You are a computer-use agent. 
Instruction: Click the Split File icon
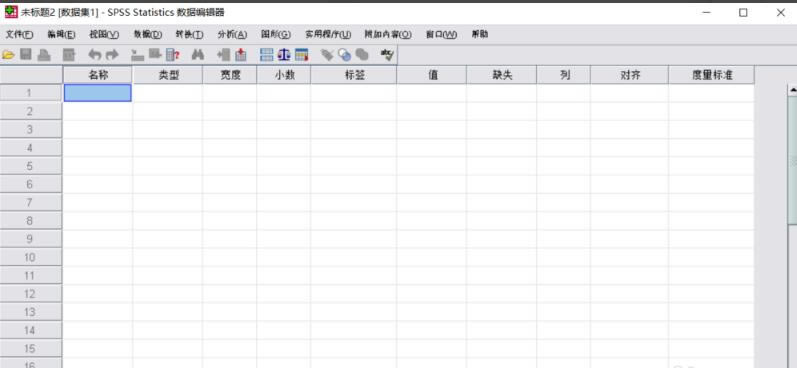tap(266, 55)
